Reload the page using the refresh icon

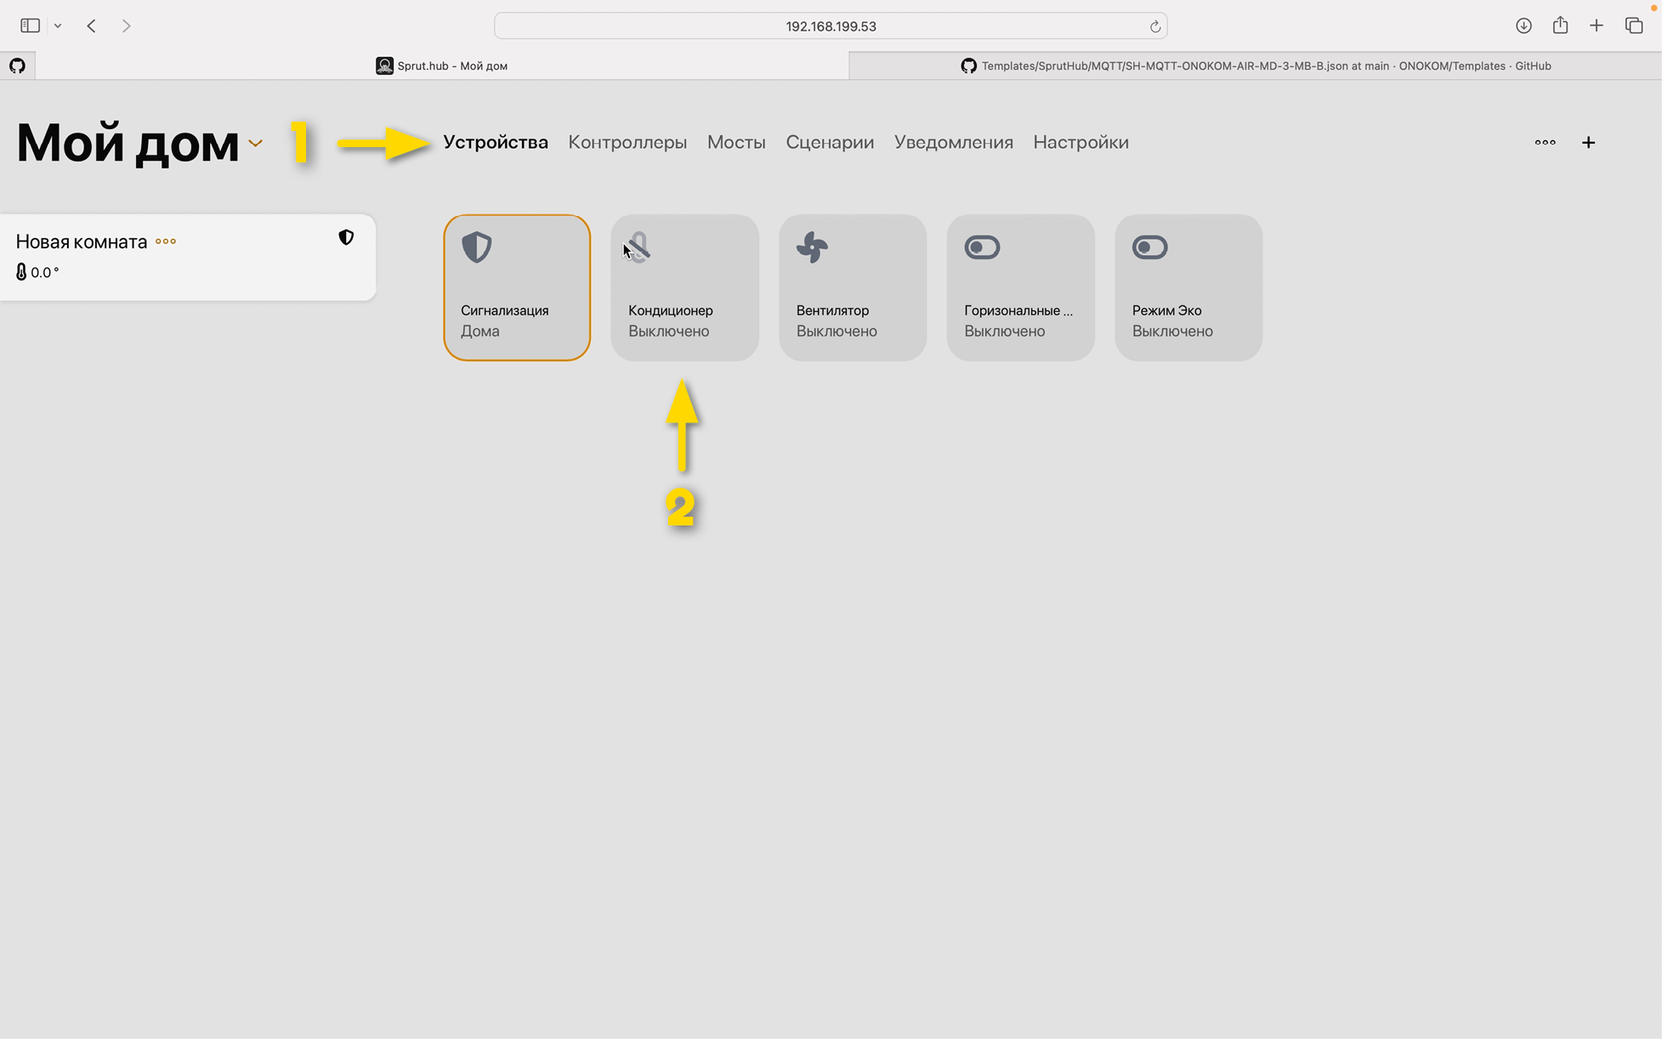(x=1155, y=27)
